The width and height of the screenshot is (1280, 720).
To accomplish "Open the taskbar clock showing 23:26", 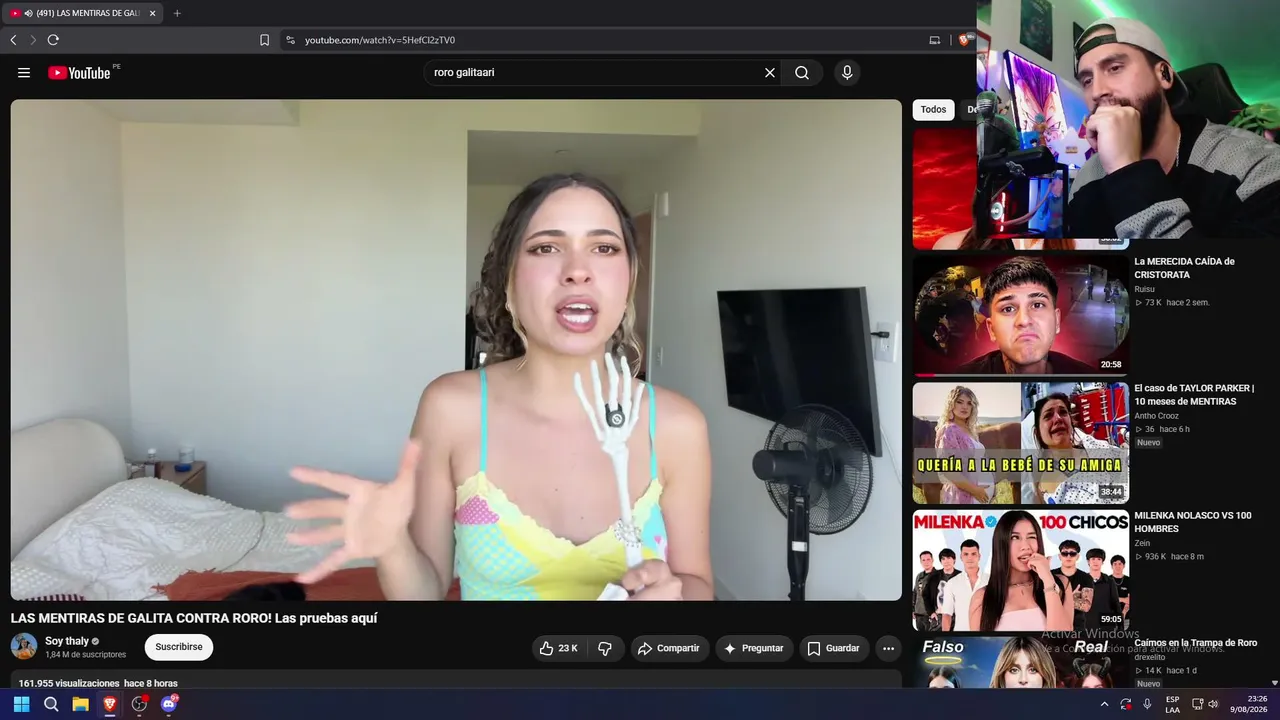I will pyautogui.click(x=1249, y=704).
